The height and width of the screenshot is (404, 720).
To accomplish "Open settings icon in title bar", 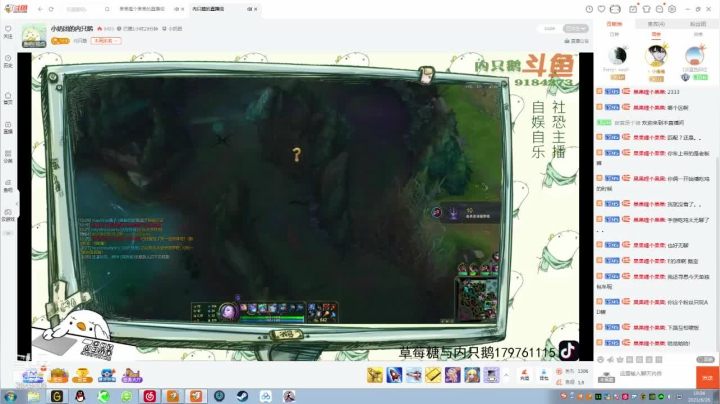I will (x=672, y=9).
